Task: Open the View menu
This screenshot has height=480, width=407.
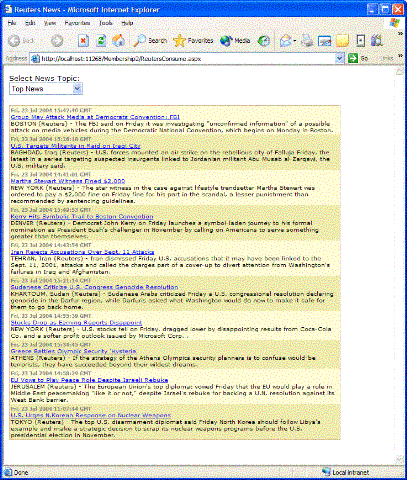Action: pyautogui.click(x=50, y=23)
